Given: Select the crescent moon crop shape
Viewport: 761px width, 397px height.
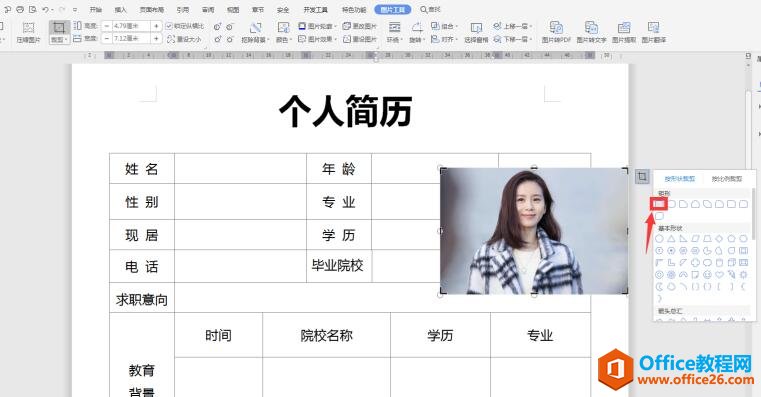Looking at the screenshot, I should coord(659,287).
